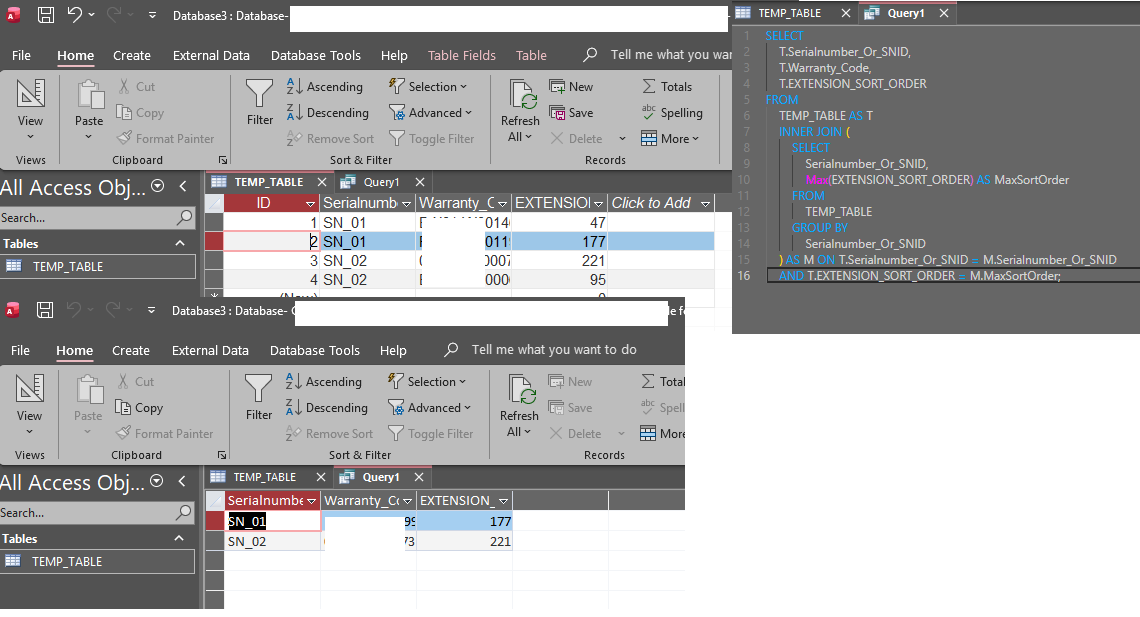Sort Descending in upper window ribbon
Screen dimensions: 1140x617
[328, 113]
